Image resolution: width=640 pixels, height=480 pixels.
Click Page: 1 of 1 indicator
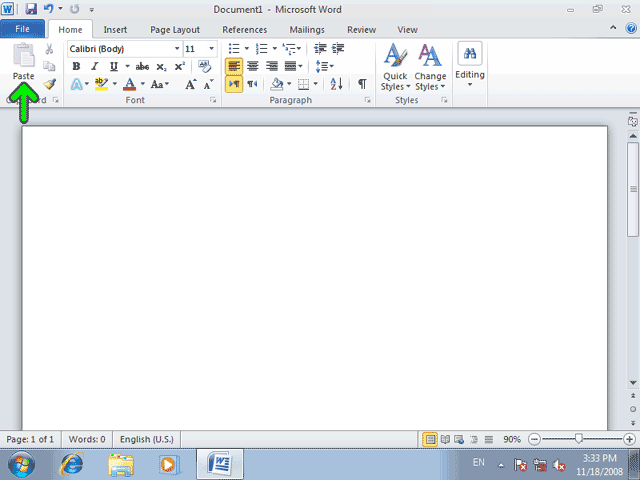coord(30,440)
